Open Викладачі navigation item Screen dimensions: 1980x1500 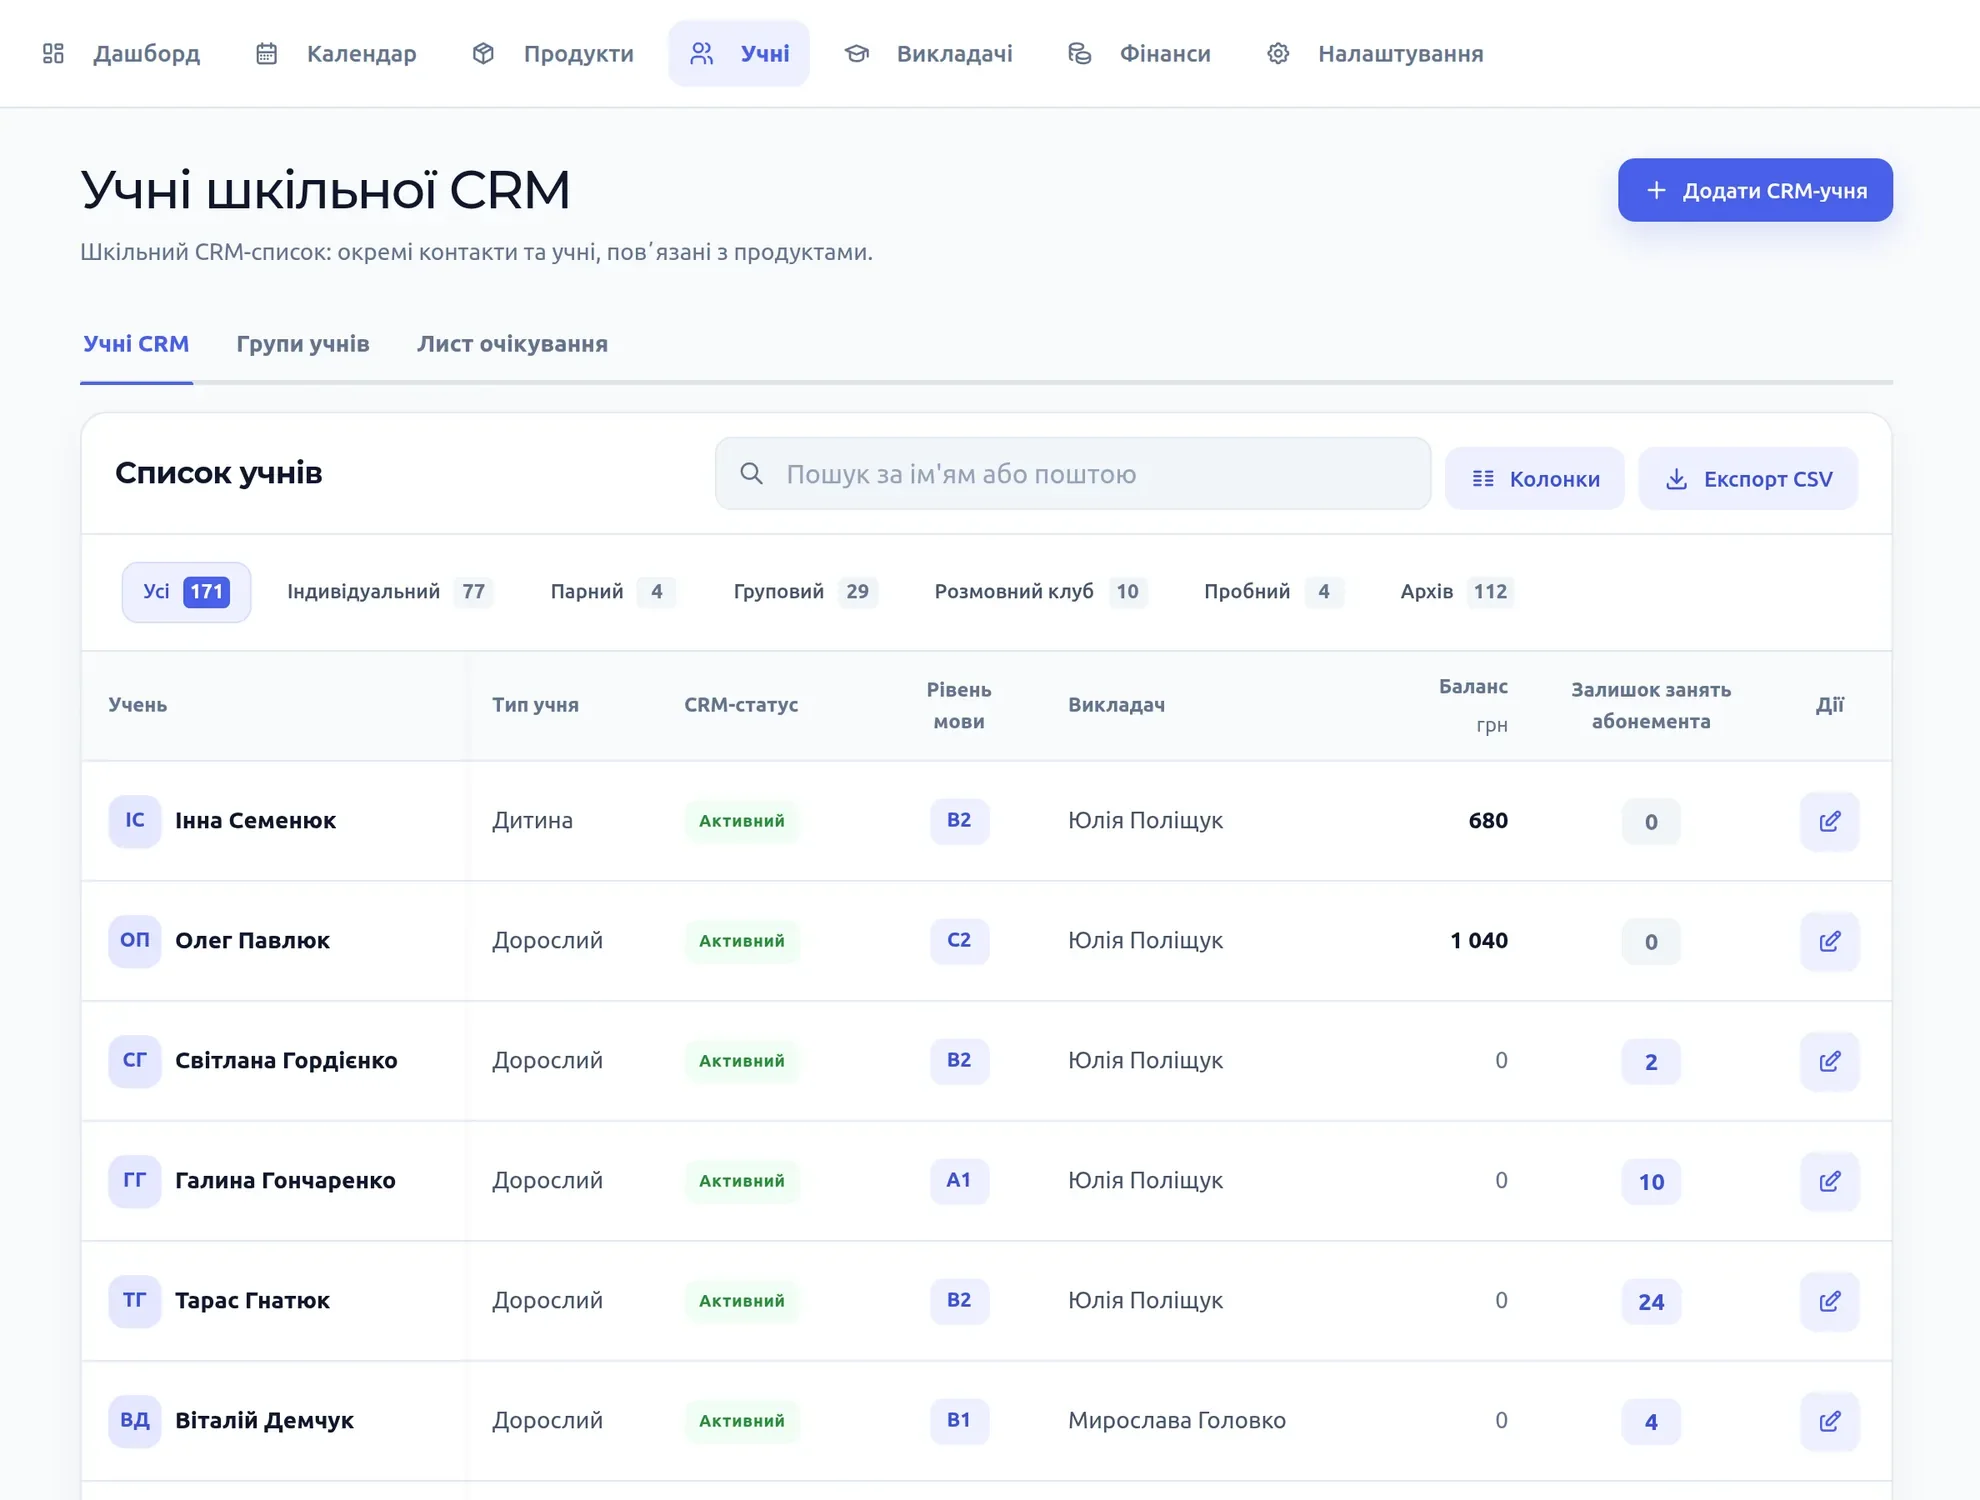pyautogui.click(x=928, y=53)
